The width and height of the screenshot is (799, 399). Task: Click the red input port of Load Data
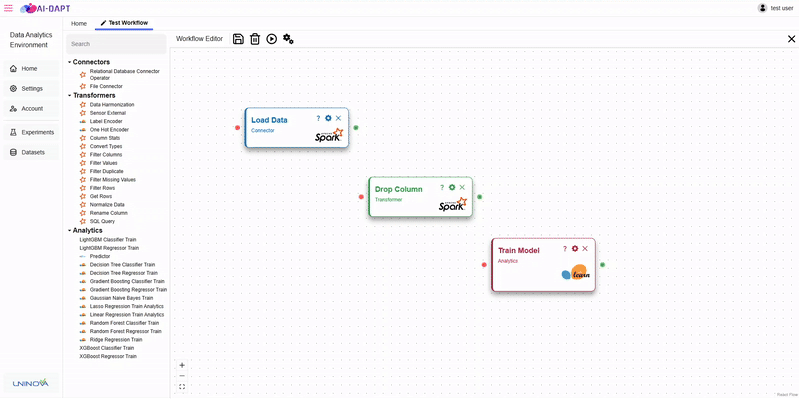coord(237,127)
